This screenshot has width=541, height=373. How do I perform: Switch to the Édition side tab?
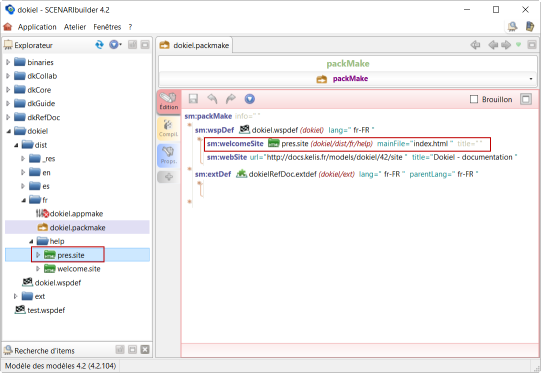[169, 102]
